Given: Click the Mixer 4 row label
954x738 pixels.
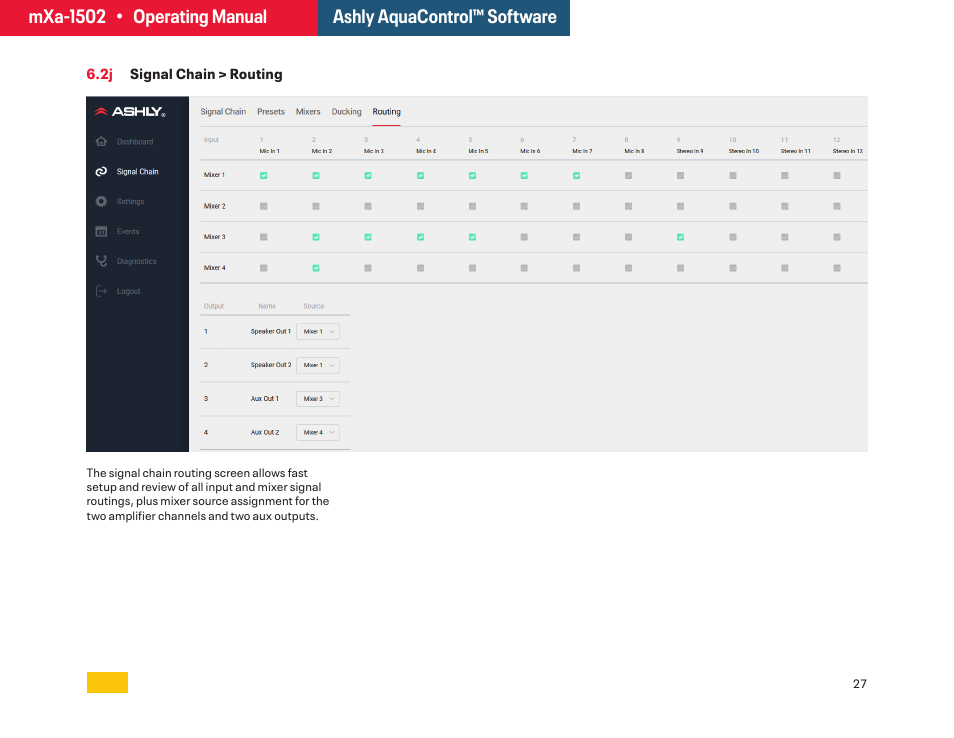Looking at the screenshot, I should click(x=214, y=268).
